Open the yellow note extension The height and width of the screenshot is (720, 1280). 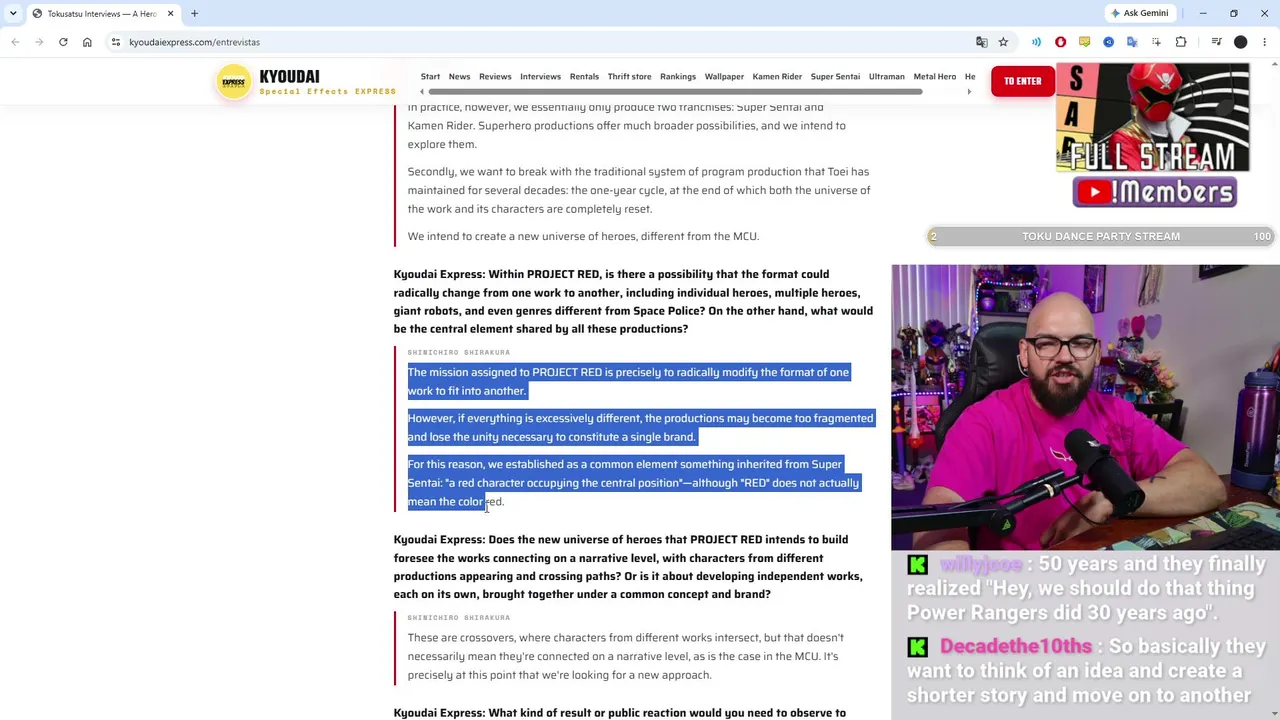(x=1084, y=42)
